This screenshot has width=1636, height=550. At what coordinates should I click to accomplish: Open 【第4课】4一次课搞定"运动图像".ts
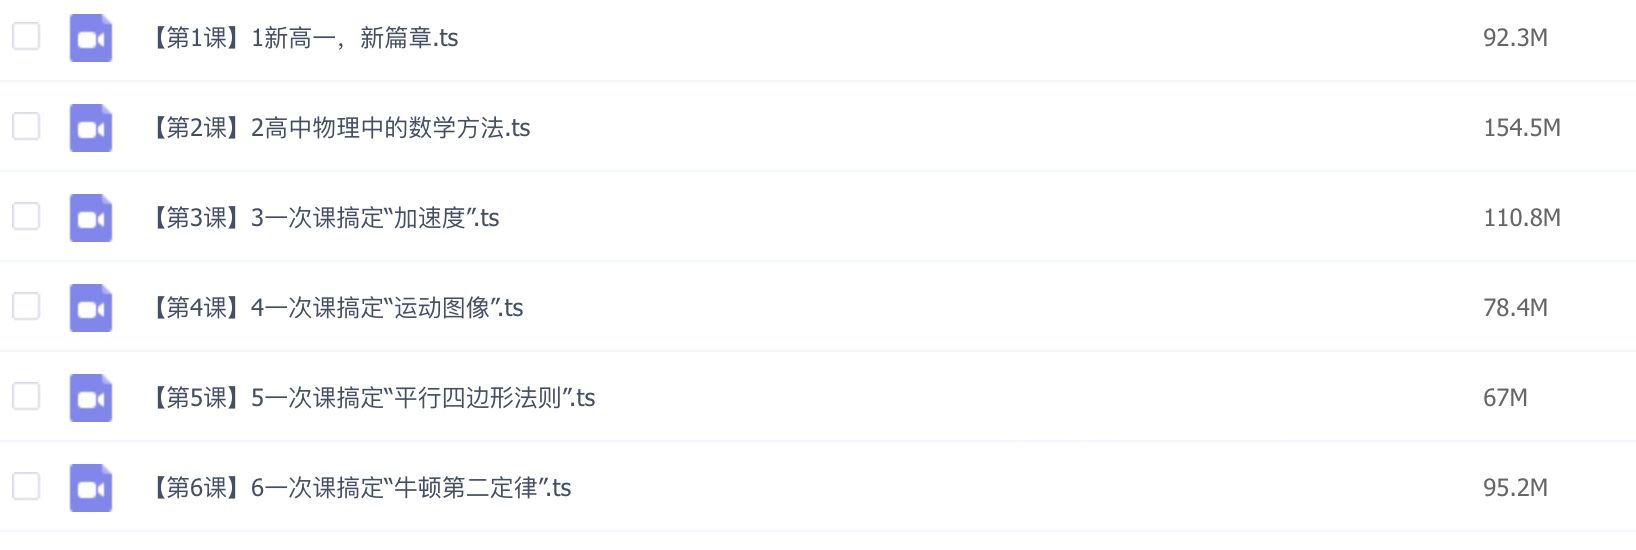[336, 308]
